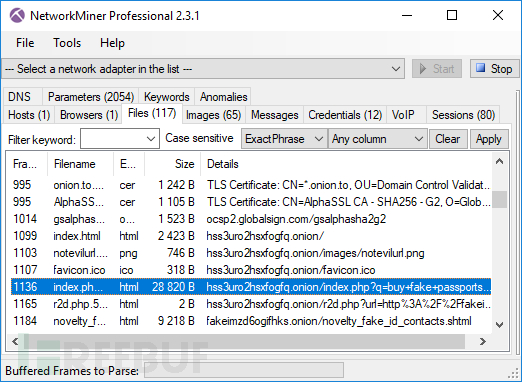Switch to the Images (65) tab
Screen dimensions: 522x382
pos(213,115)
